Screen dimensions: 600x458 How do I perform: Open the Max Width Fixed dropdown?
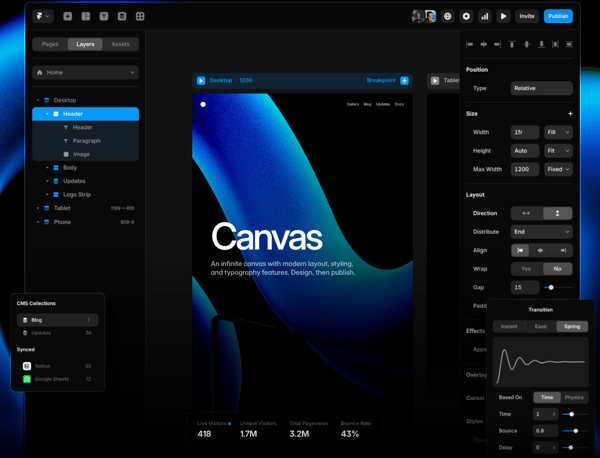(x=558, y=169)
